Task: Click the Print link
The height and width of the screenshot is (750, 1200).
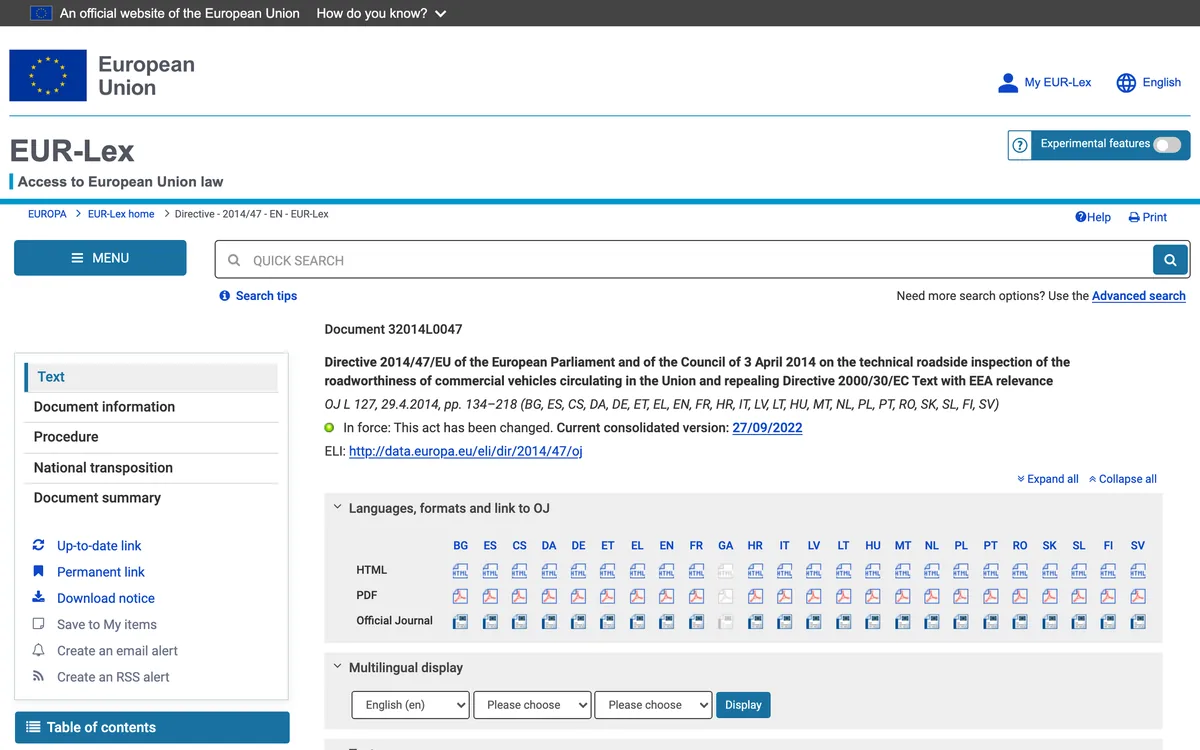Action: (1148, 217)
